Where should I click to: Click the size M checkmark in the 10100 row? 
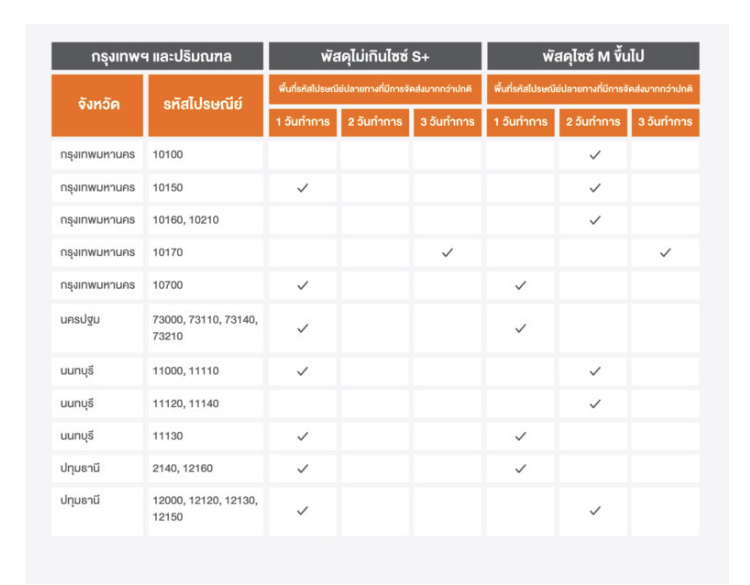tap(594, 155)
